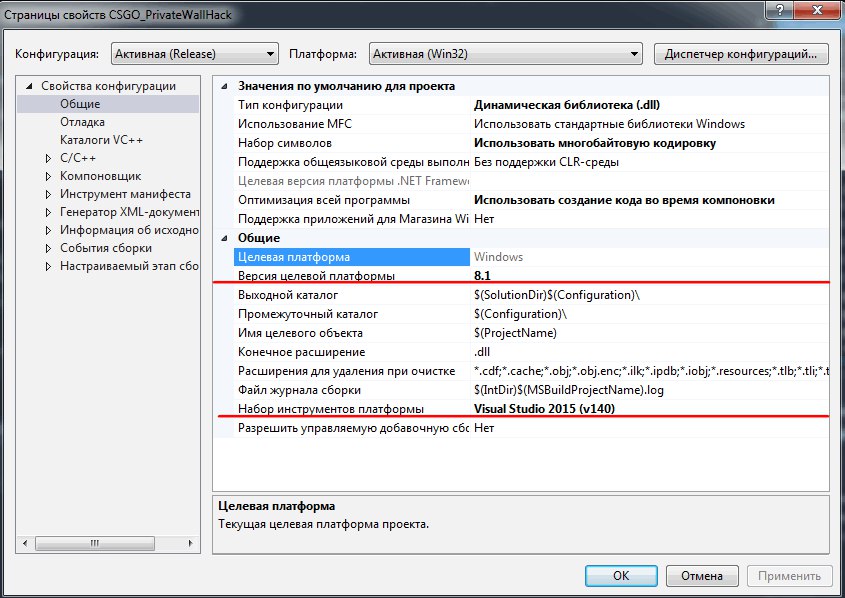
Task: Select Каталоги VC++ in the tree
Action: (101, 140)
